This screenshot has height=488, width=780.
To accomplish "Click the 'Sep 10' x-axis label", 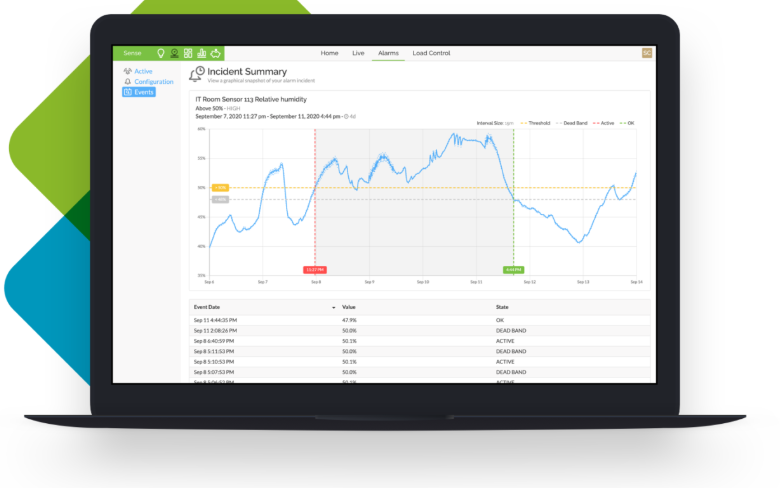I will 423,282.
